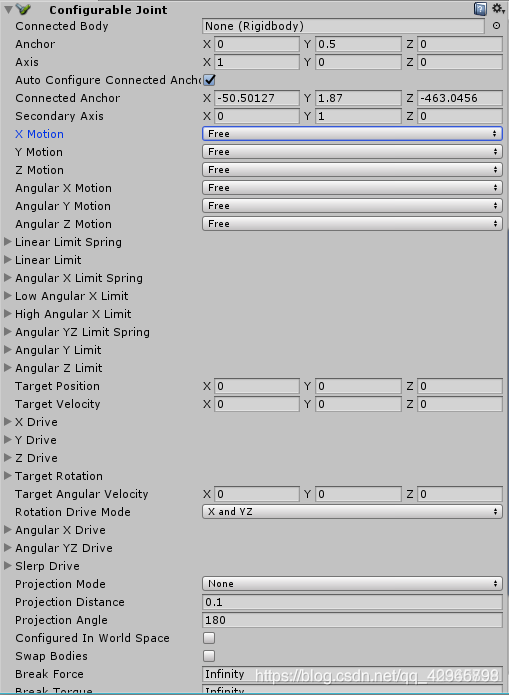Click the Axis Y value field
This screenshot has height=695, width=509.
(358, 62)
